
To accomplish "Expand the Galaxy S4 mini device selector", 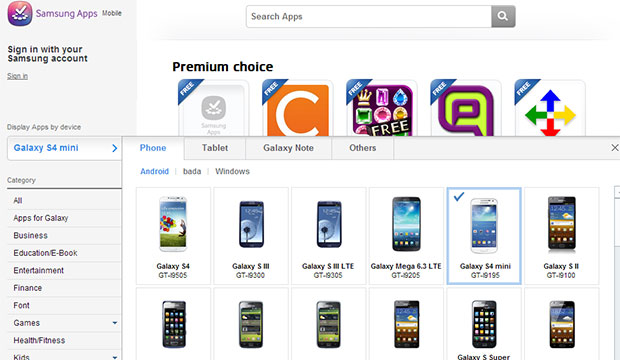I will [x=64, y=148].
